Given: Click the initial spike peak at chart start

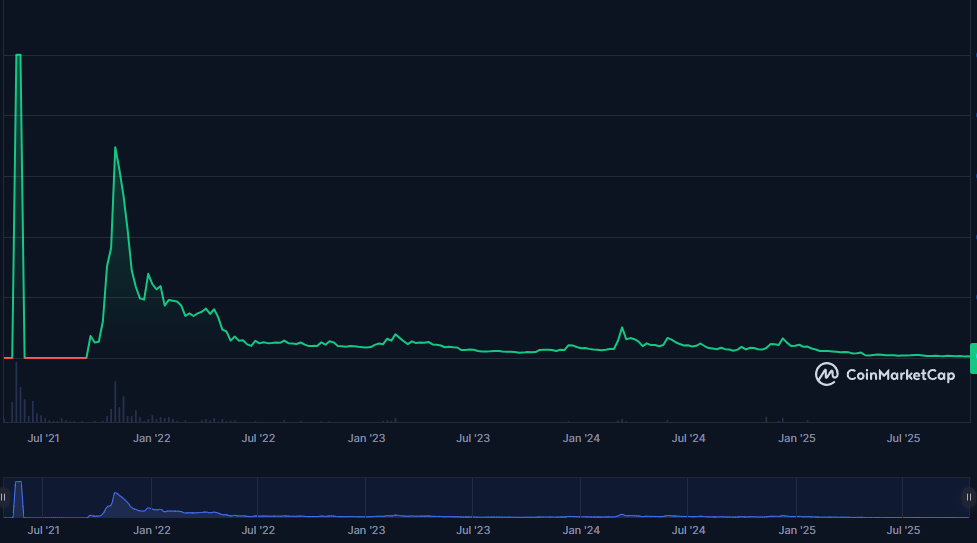Looking at the screenshot, I should (18, 56).
